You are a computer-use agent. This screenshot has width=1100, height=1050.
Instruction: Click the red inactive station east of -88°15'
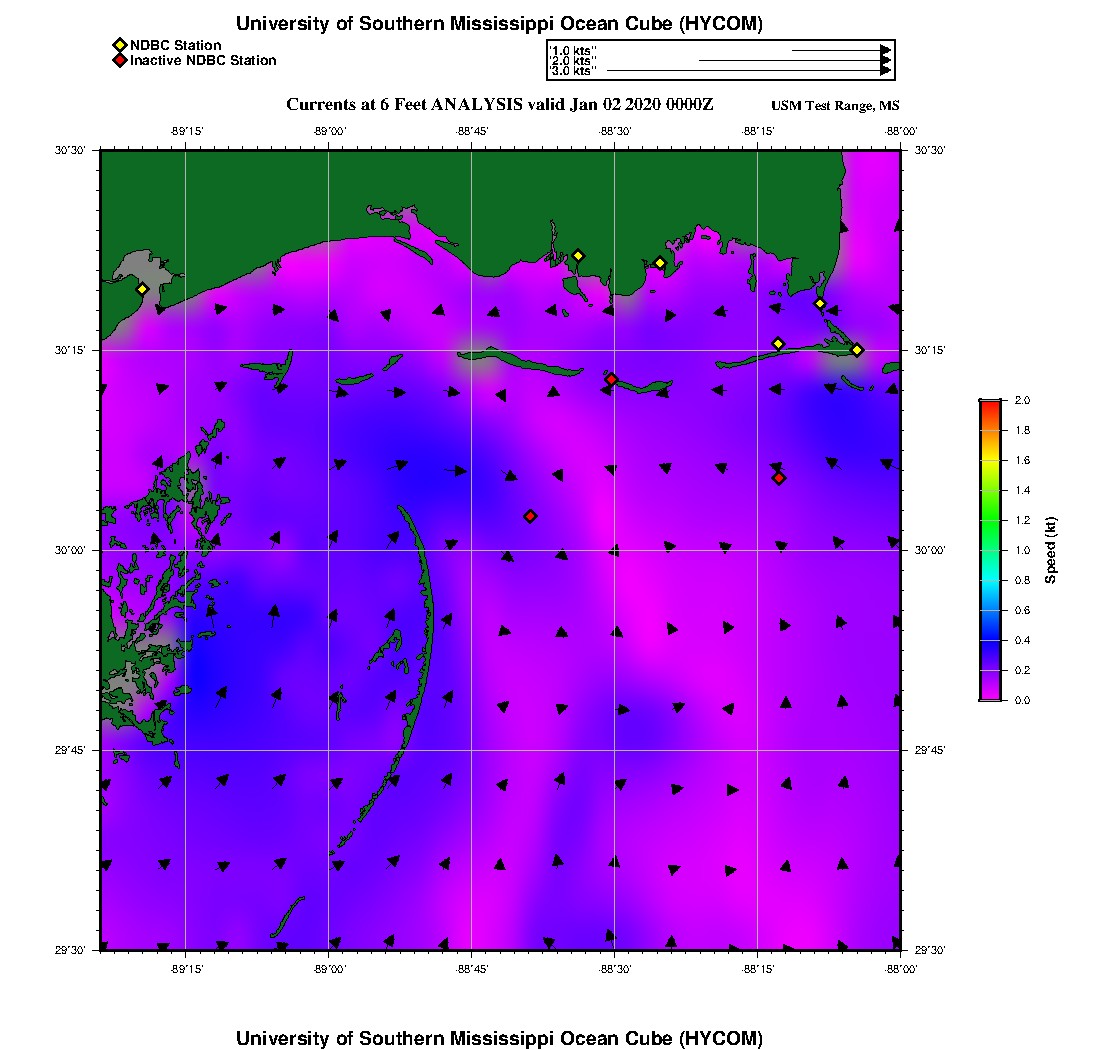click(x=779, y=478)
